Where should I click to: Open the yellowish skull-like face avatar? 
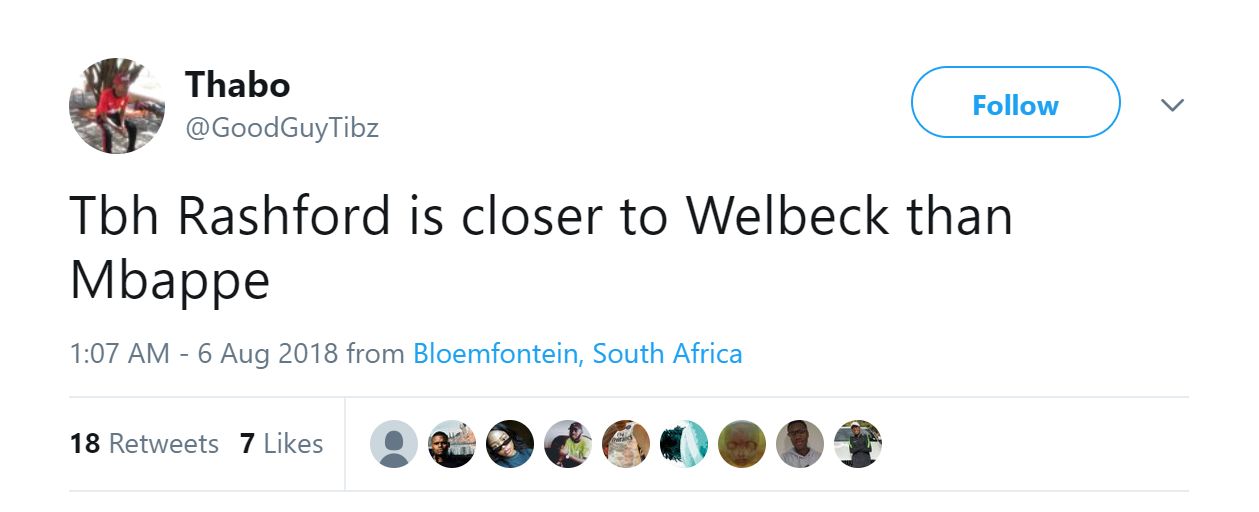pos(742,444)
